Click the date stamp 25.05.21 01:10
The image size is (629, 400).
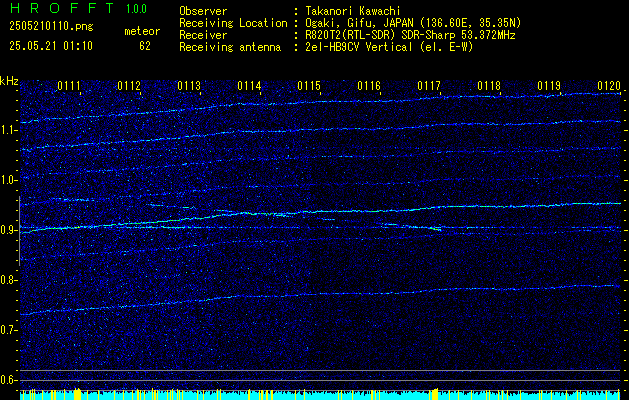51,46
